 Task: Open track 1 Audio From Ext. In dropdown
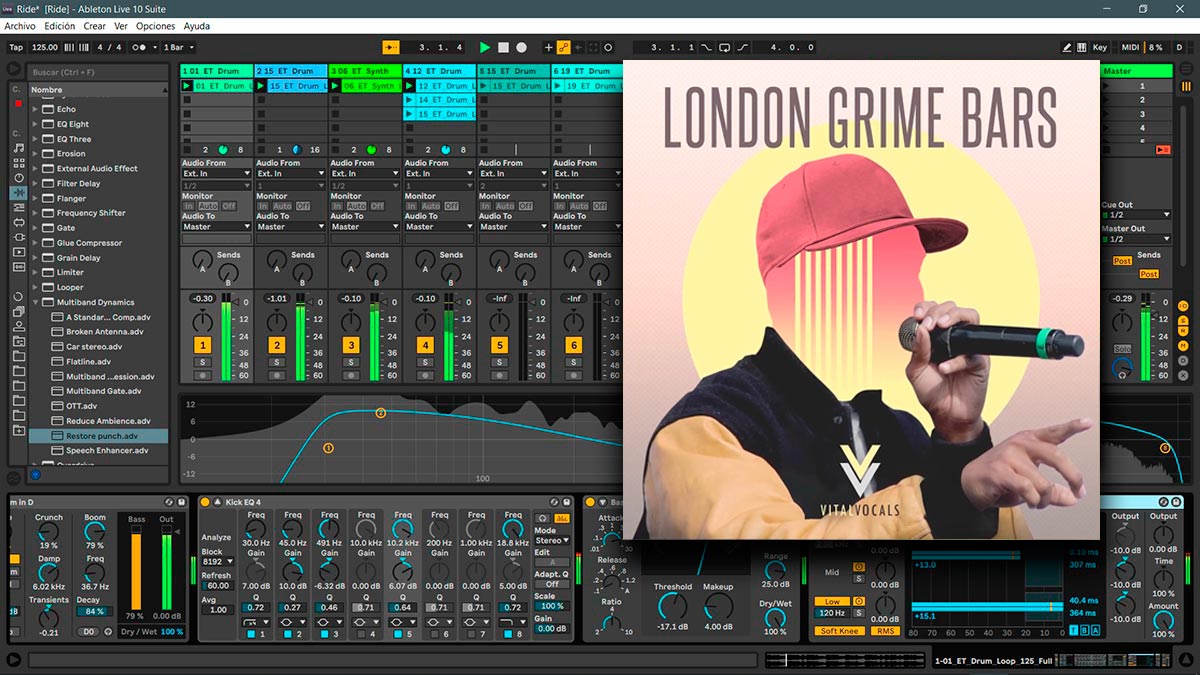[x=216, y=173]
